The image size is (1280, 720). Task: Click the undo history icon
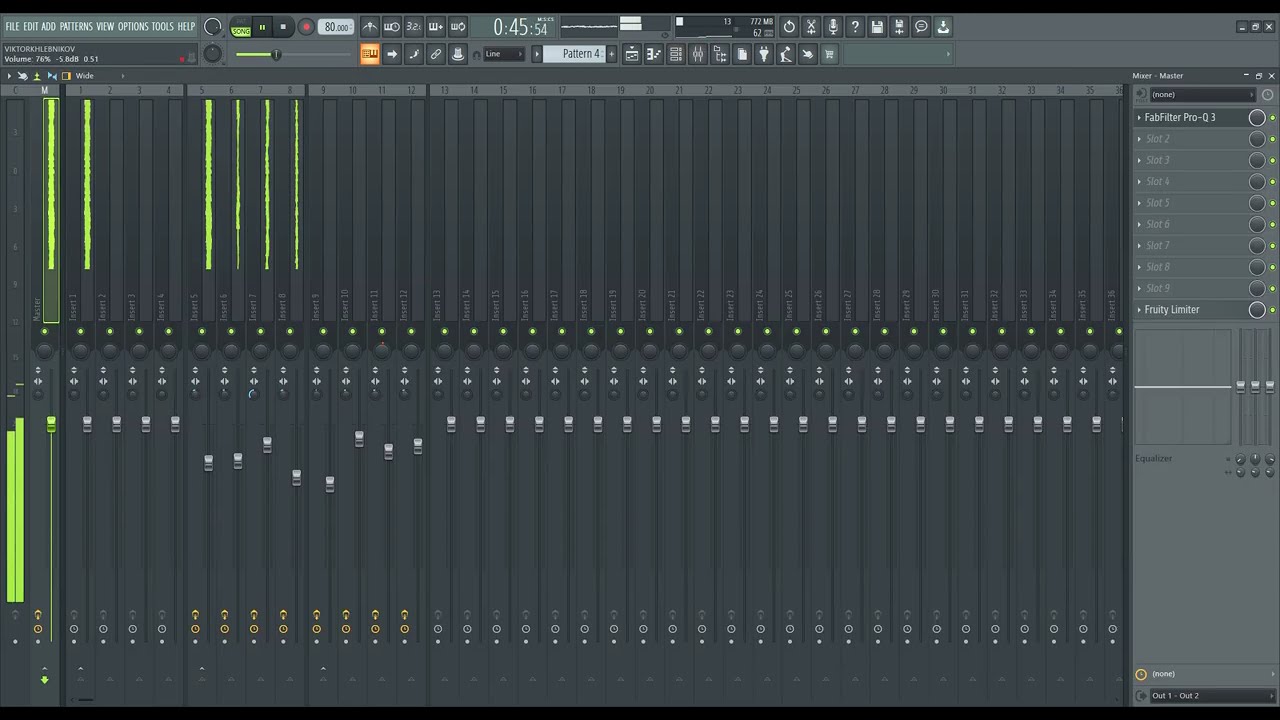coord(789,27)
